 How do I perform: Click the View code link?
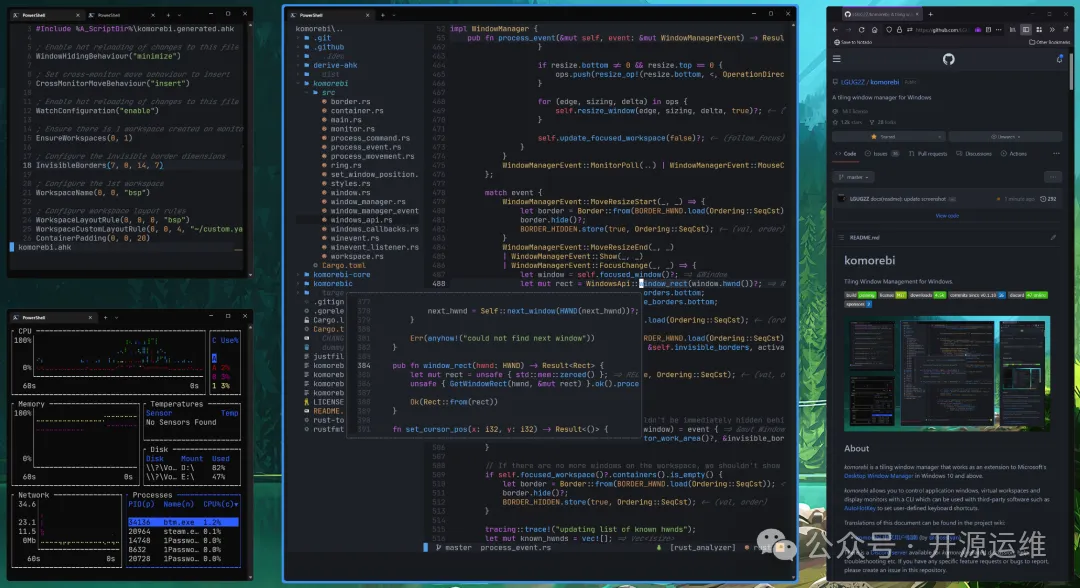(946, 215)
